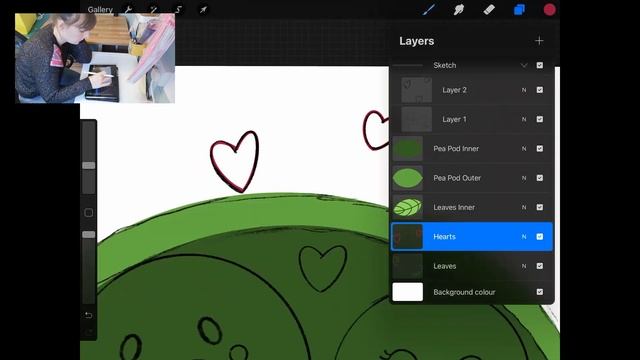Undo the last action with arrow
640x360 pixels.
click(x=89, y=315)
